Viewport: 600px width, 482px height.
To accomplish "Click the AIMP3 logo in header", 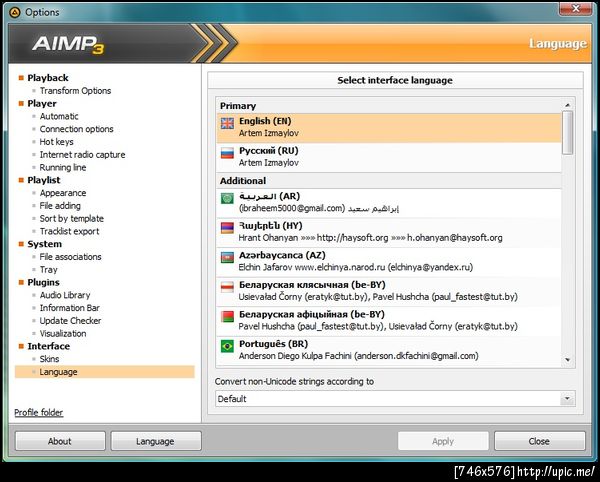I will 68,44.
